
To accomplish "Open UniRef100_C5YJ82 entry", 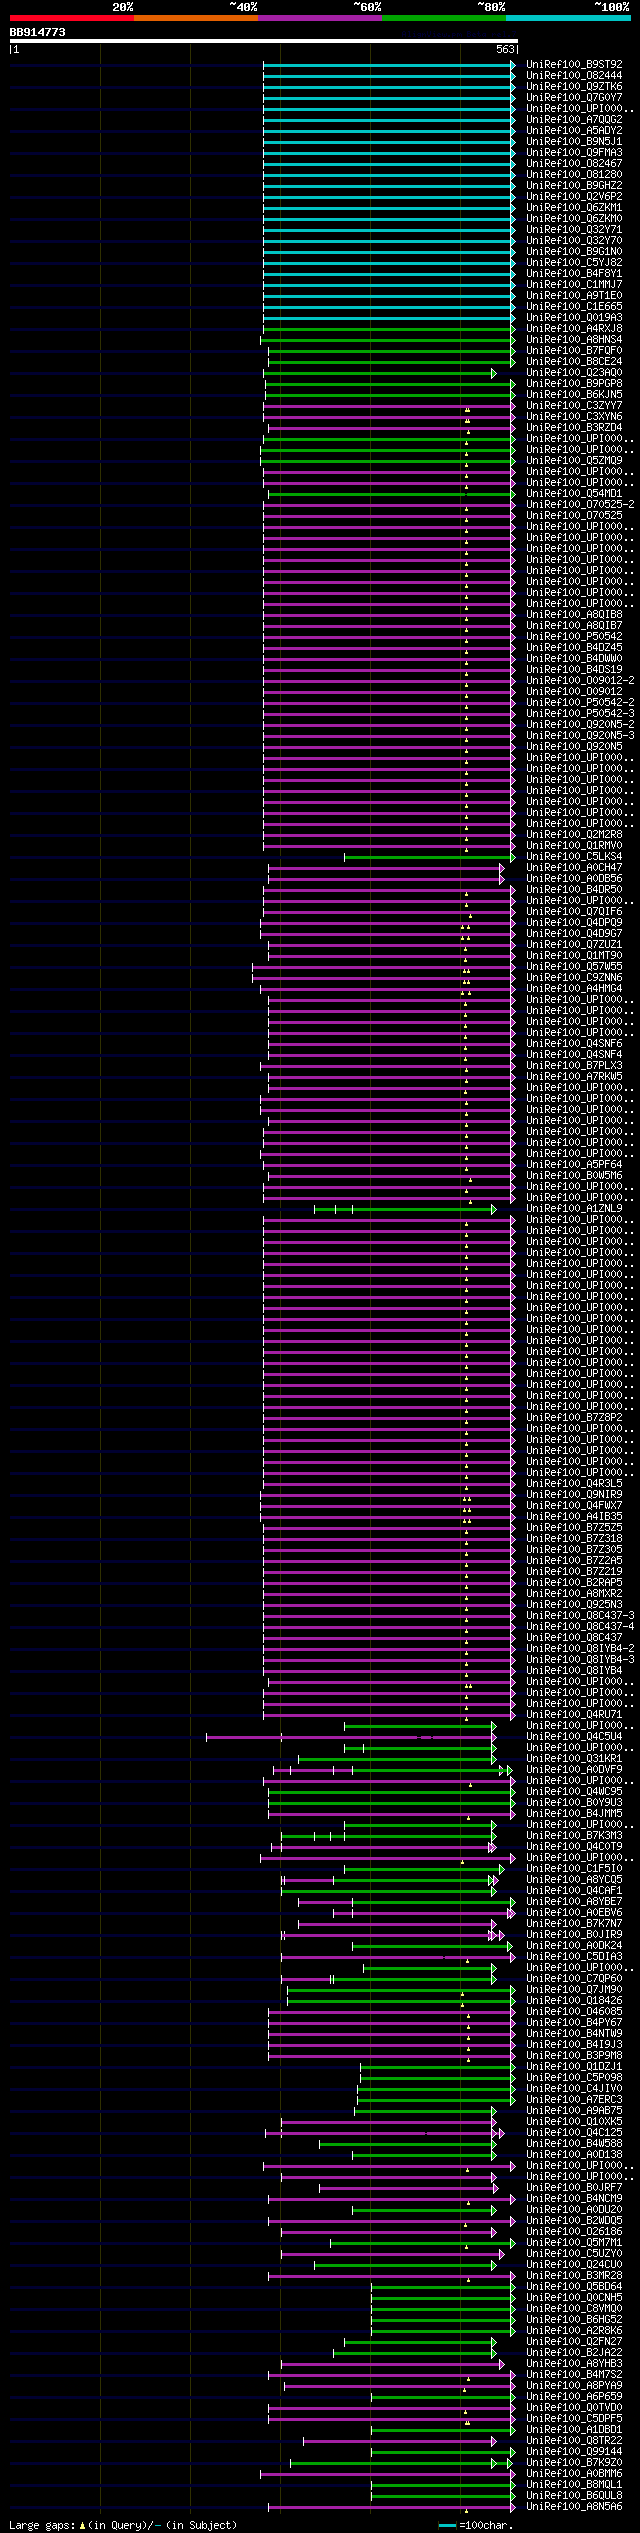I will click(x=574, y=262).
